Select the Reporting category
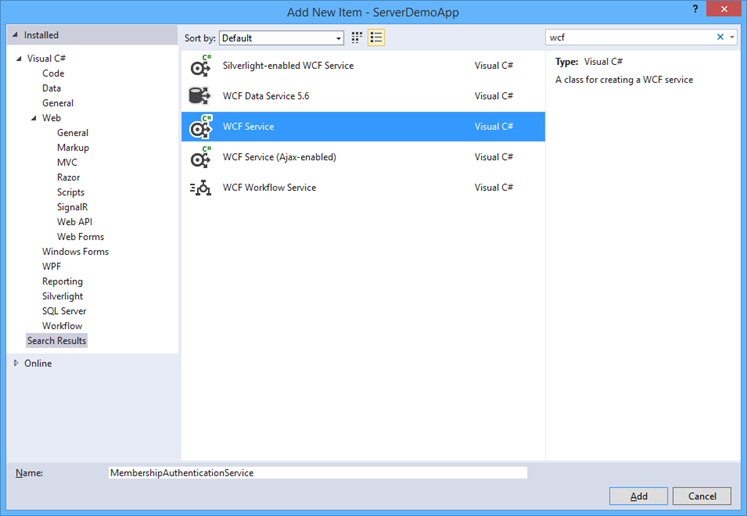The image size is (747, 516). [x=62, y=281]
